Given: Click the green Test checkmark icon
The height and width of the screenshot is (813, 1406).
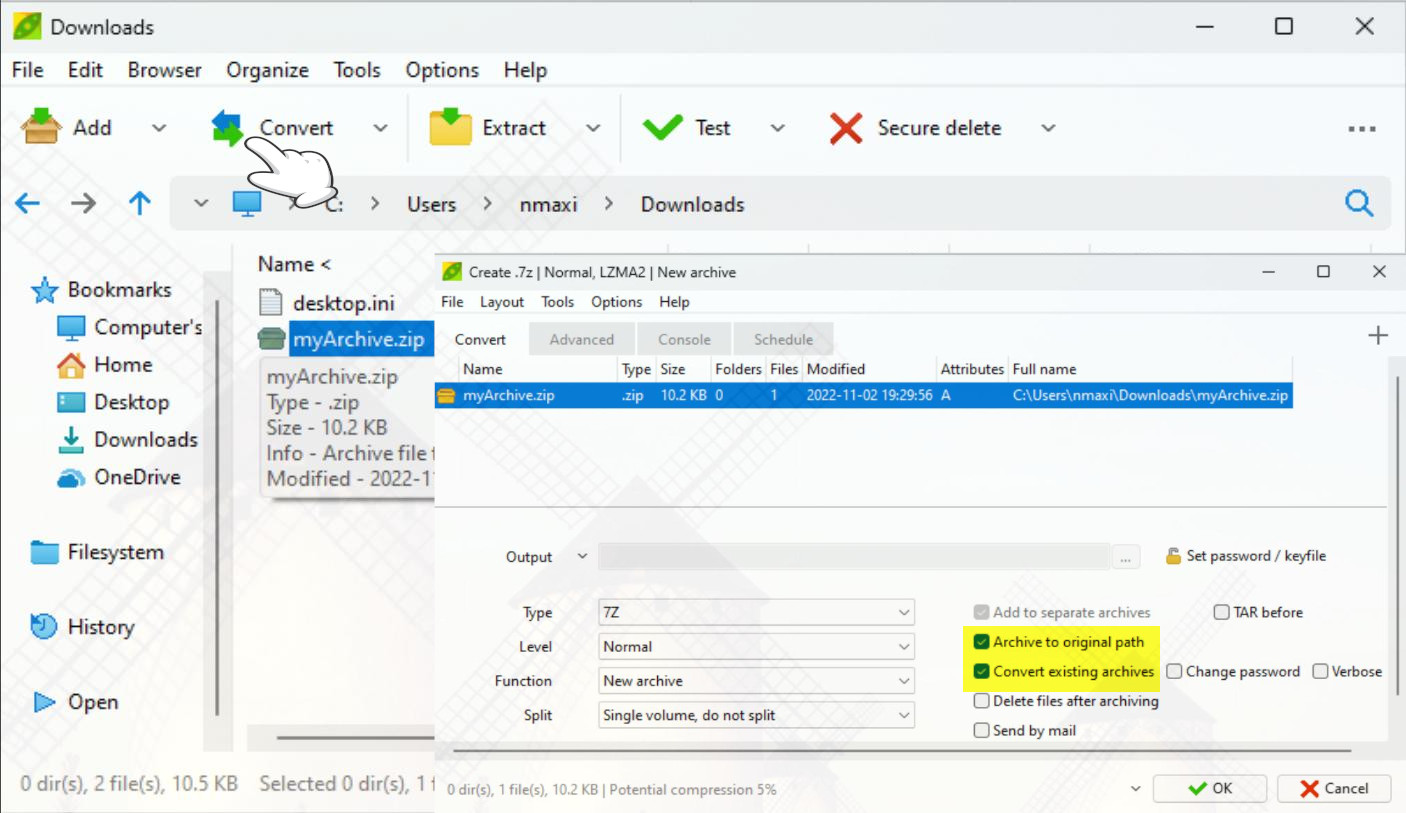Looking at the screenshot, I should tap(662, 128).
